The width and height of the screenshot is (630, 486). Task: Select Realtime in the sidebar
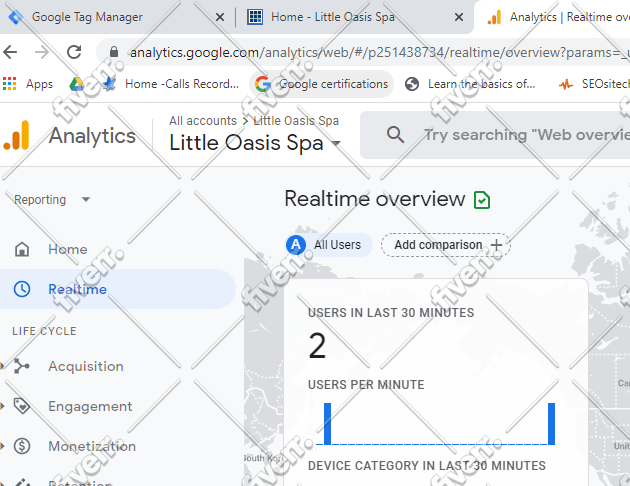tap(117, 289)
